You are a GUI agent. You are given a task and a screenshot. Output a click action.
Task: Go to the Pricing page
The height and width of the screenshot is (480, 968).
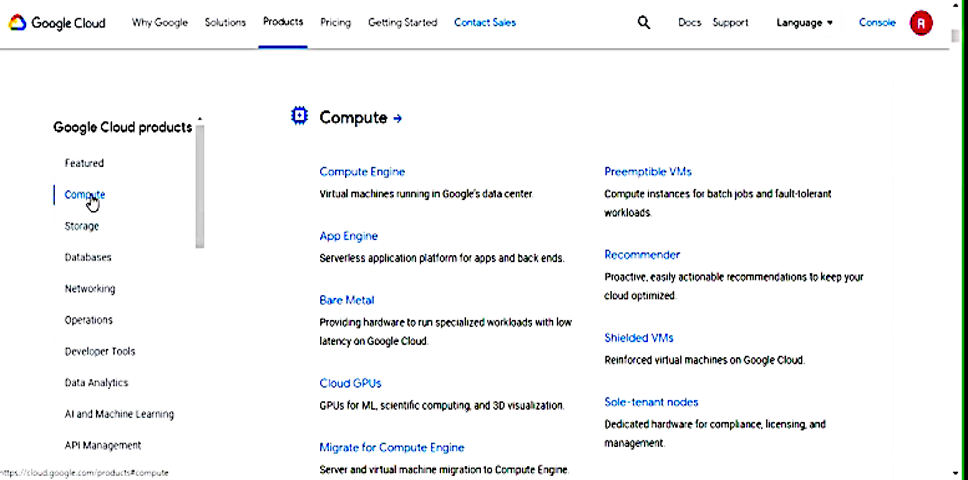(x=335, y=22)
